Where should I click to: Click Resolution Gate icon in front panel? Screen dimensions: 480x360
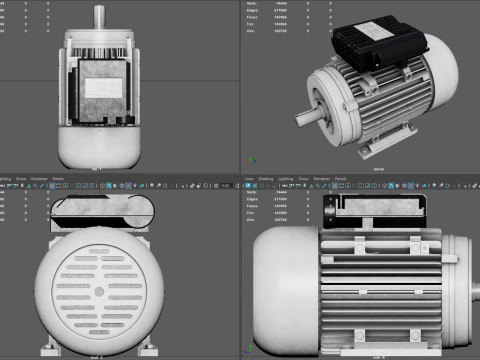pos(65,186)
